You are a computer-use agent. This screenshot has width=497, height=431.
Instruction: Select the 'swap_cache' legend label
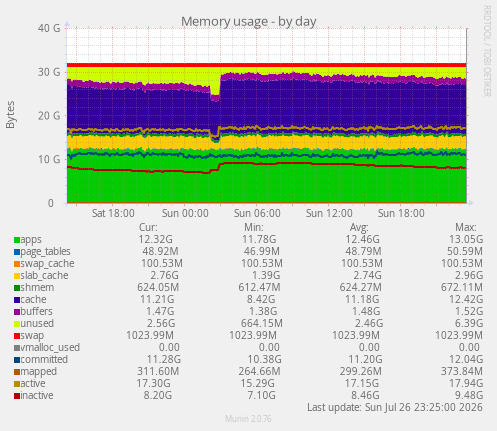[x=47, y=264]
